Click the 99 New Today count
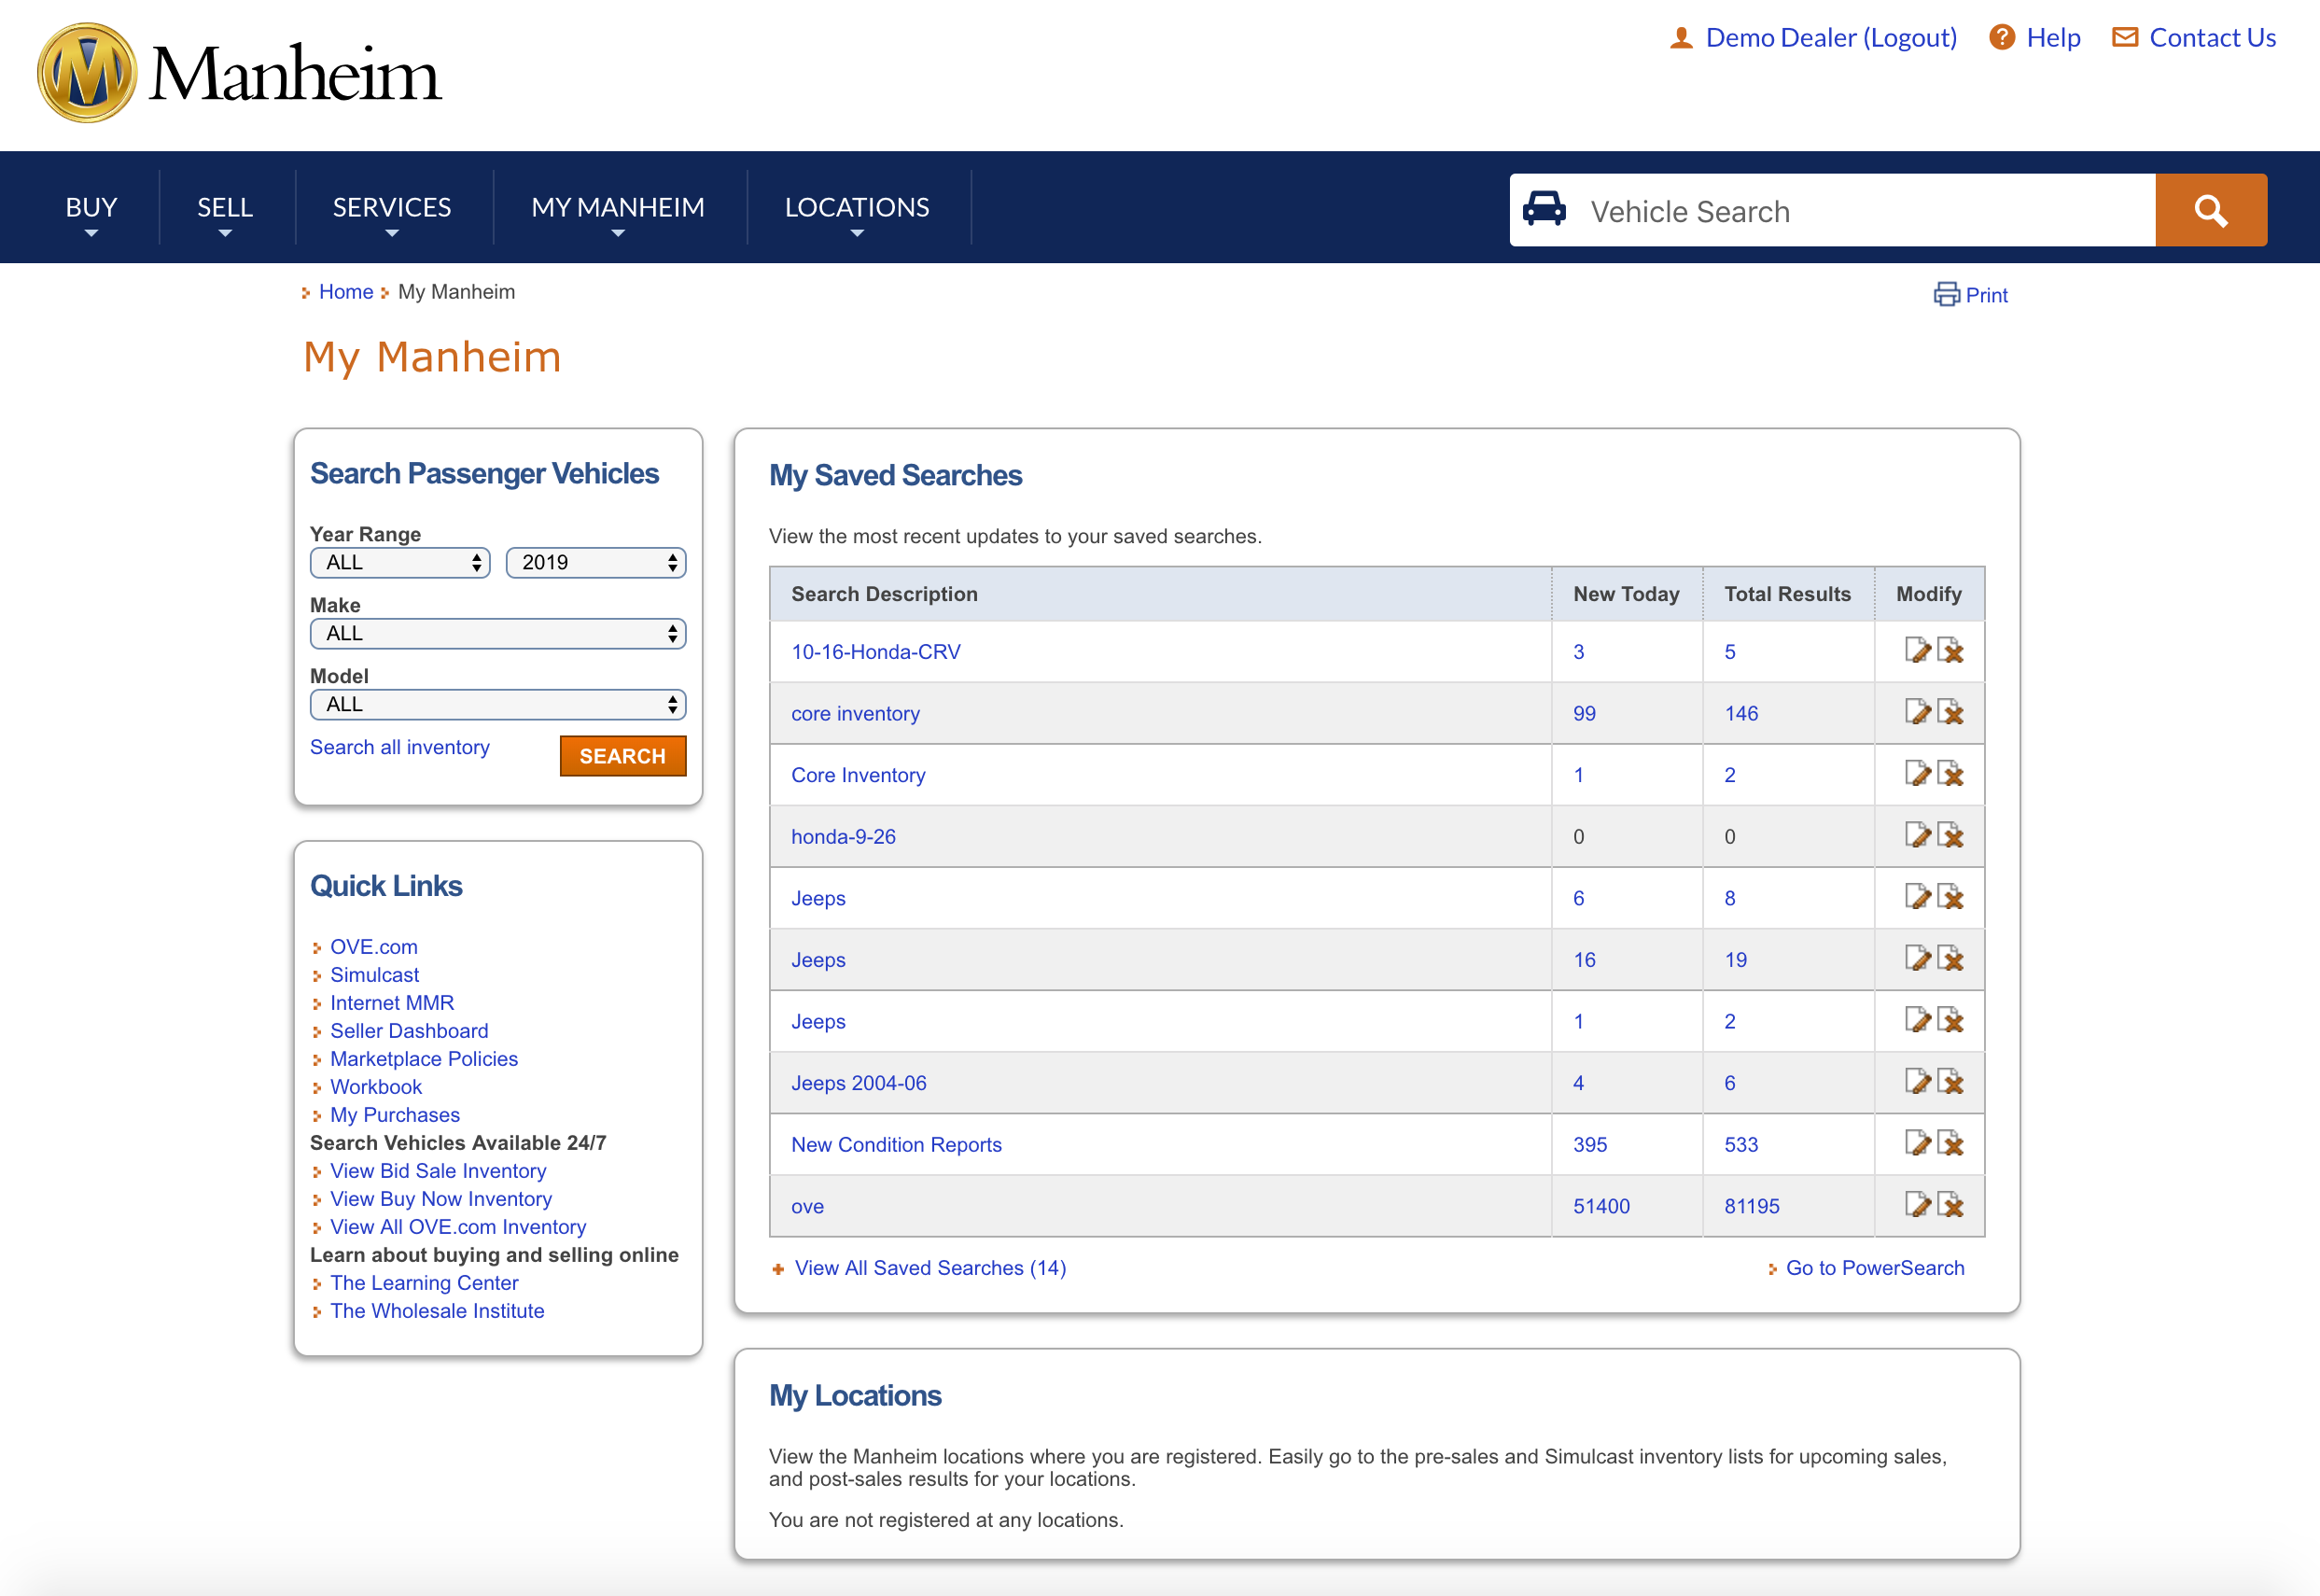The image size is (2320, 1596). coord(1584,713)
